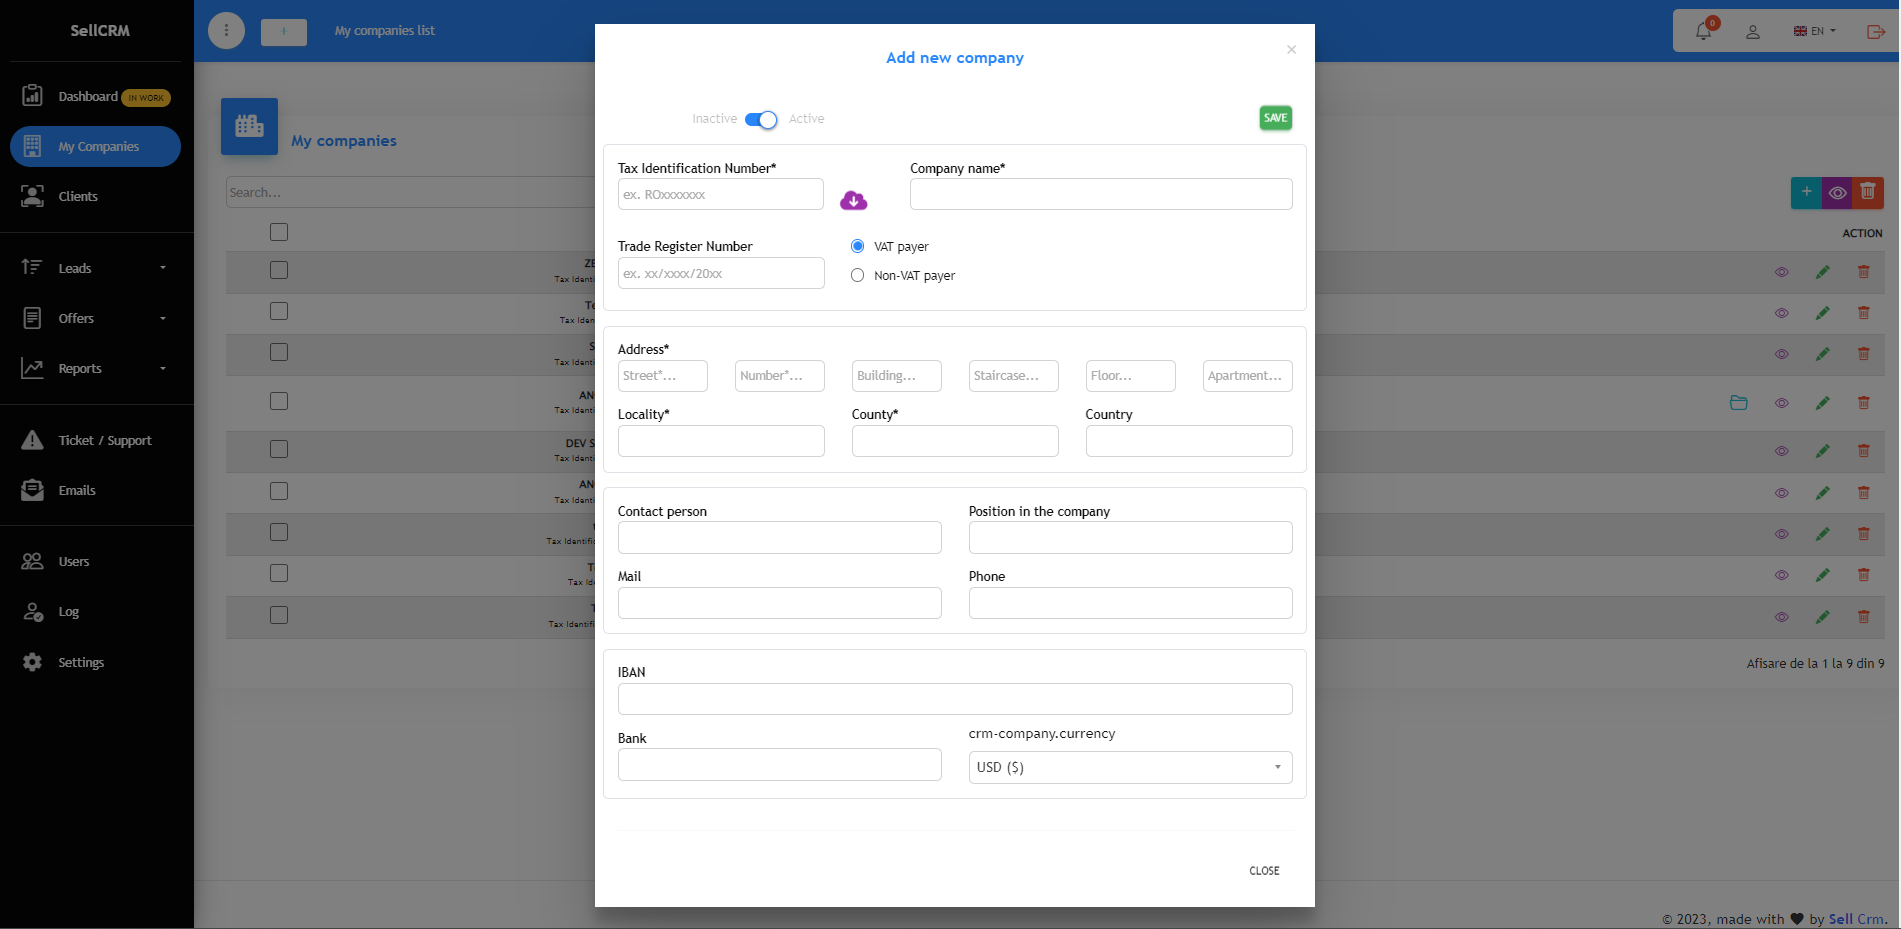Select the VAT payer radio button

point(857,246)
